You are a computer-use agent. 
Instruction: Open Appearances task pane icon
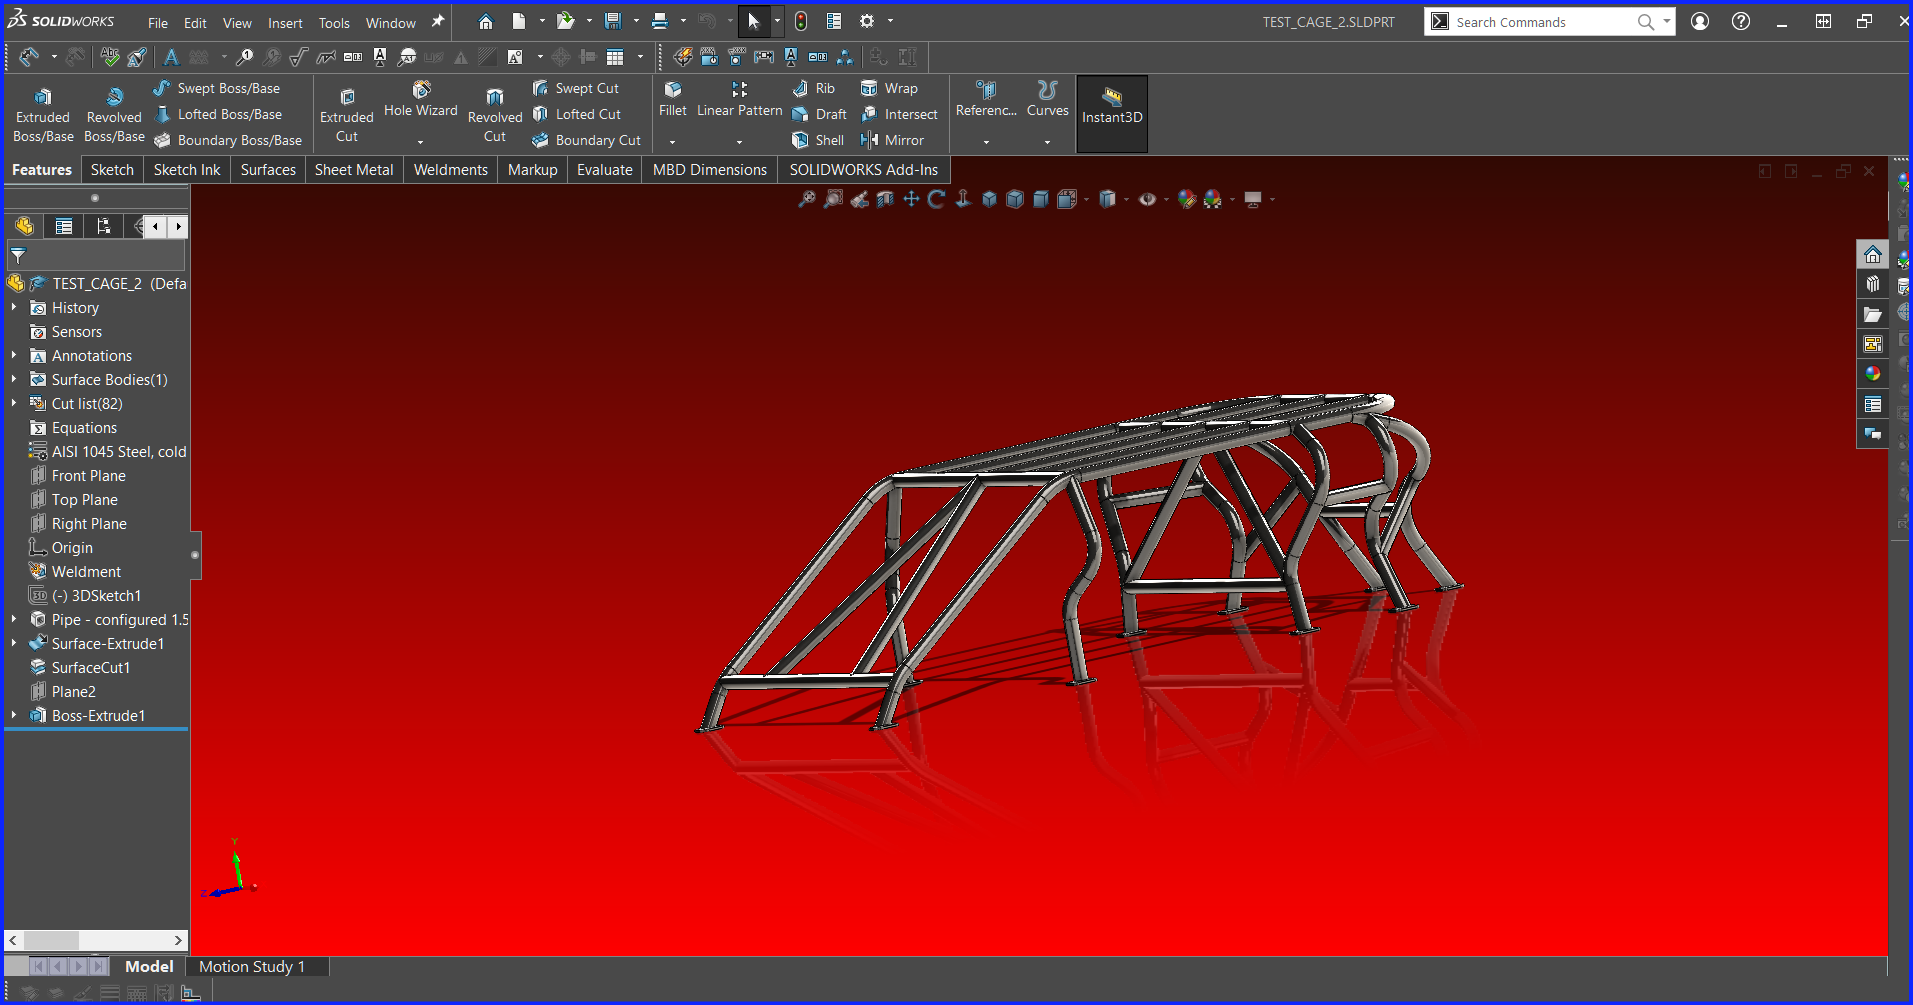click(1873, 374)
